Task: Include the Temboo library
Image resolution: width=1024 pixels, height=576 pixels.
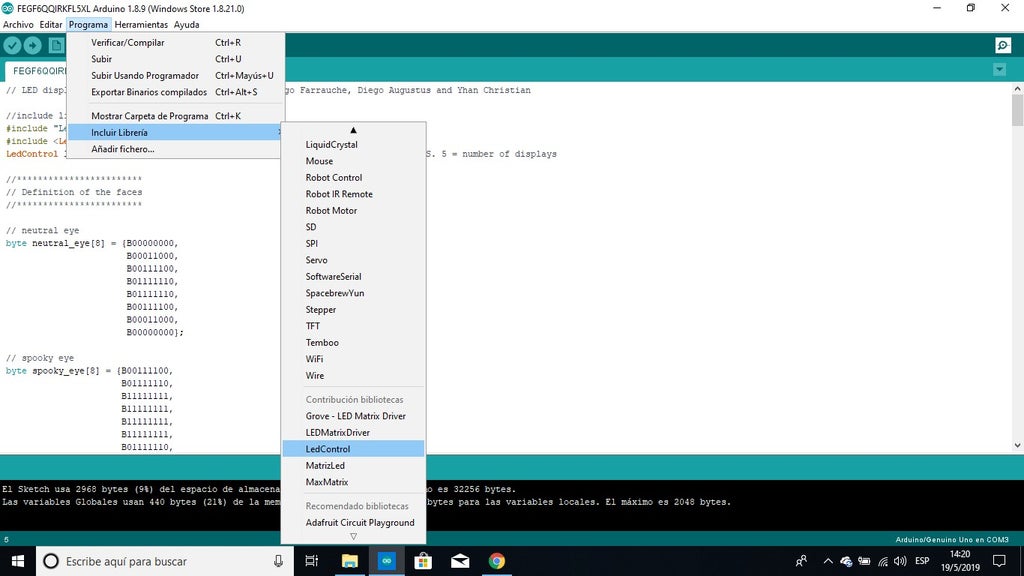Action: pos(353,342)
